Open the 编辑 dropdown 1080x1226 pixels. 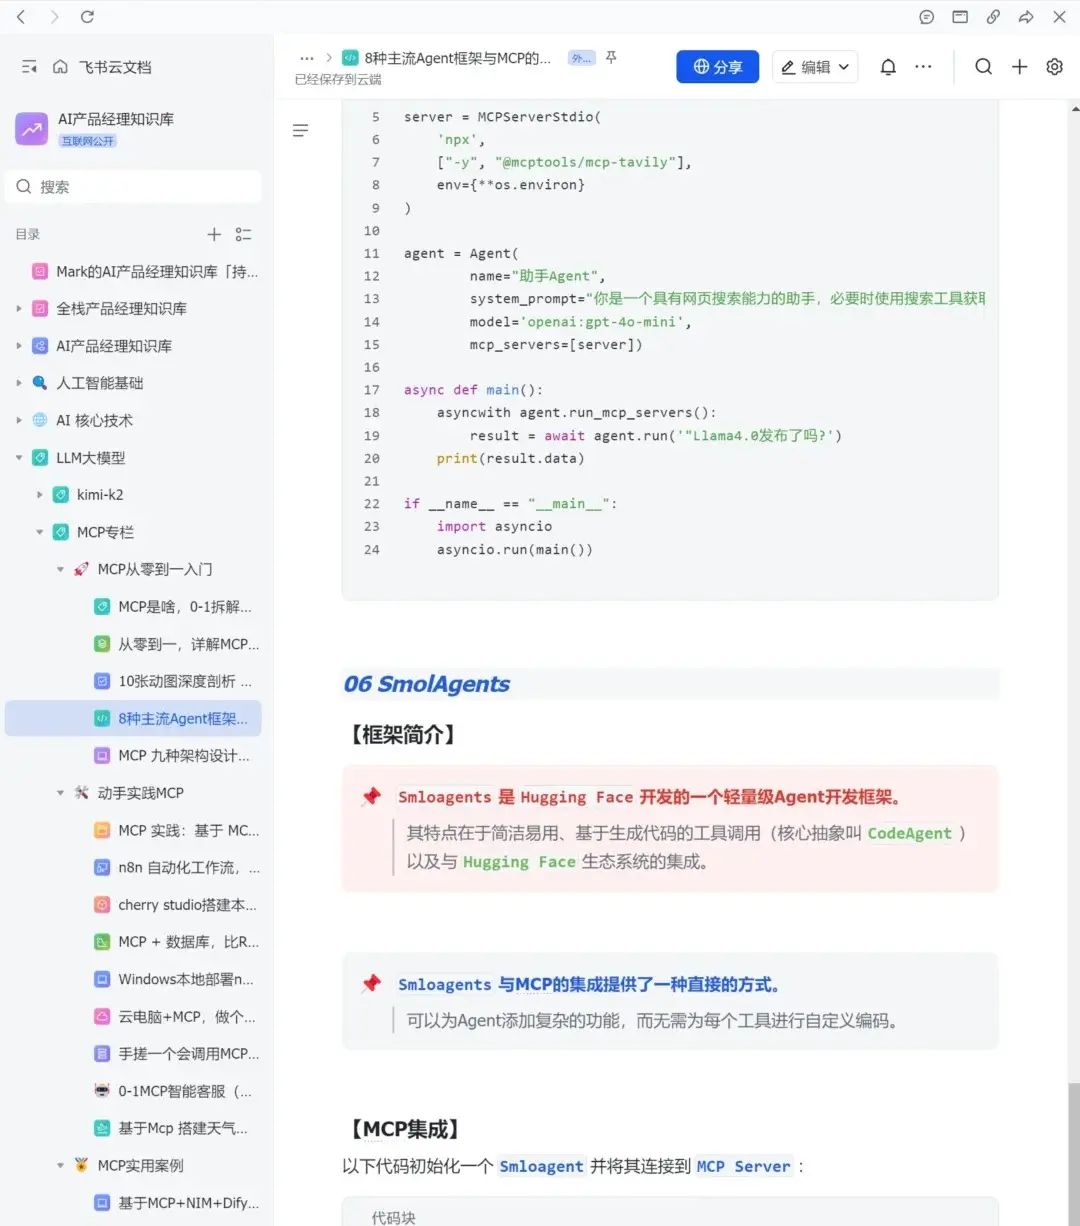[x=815, y=66]
